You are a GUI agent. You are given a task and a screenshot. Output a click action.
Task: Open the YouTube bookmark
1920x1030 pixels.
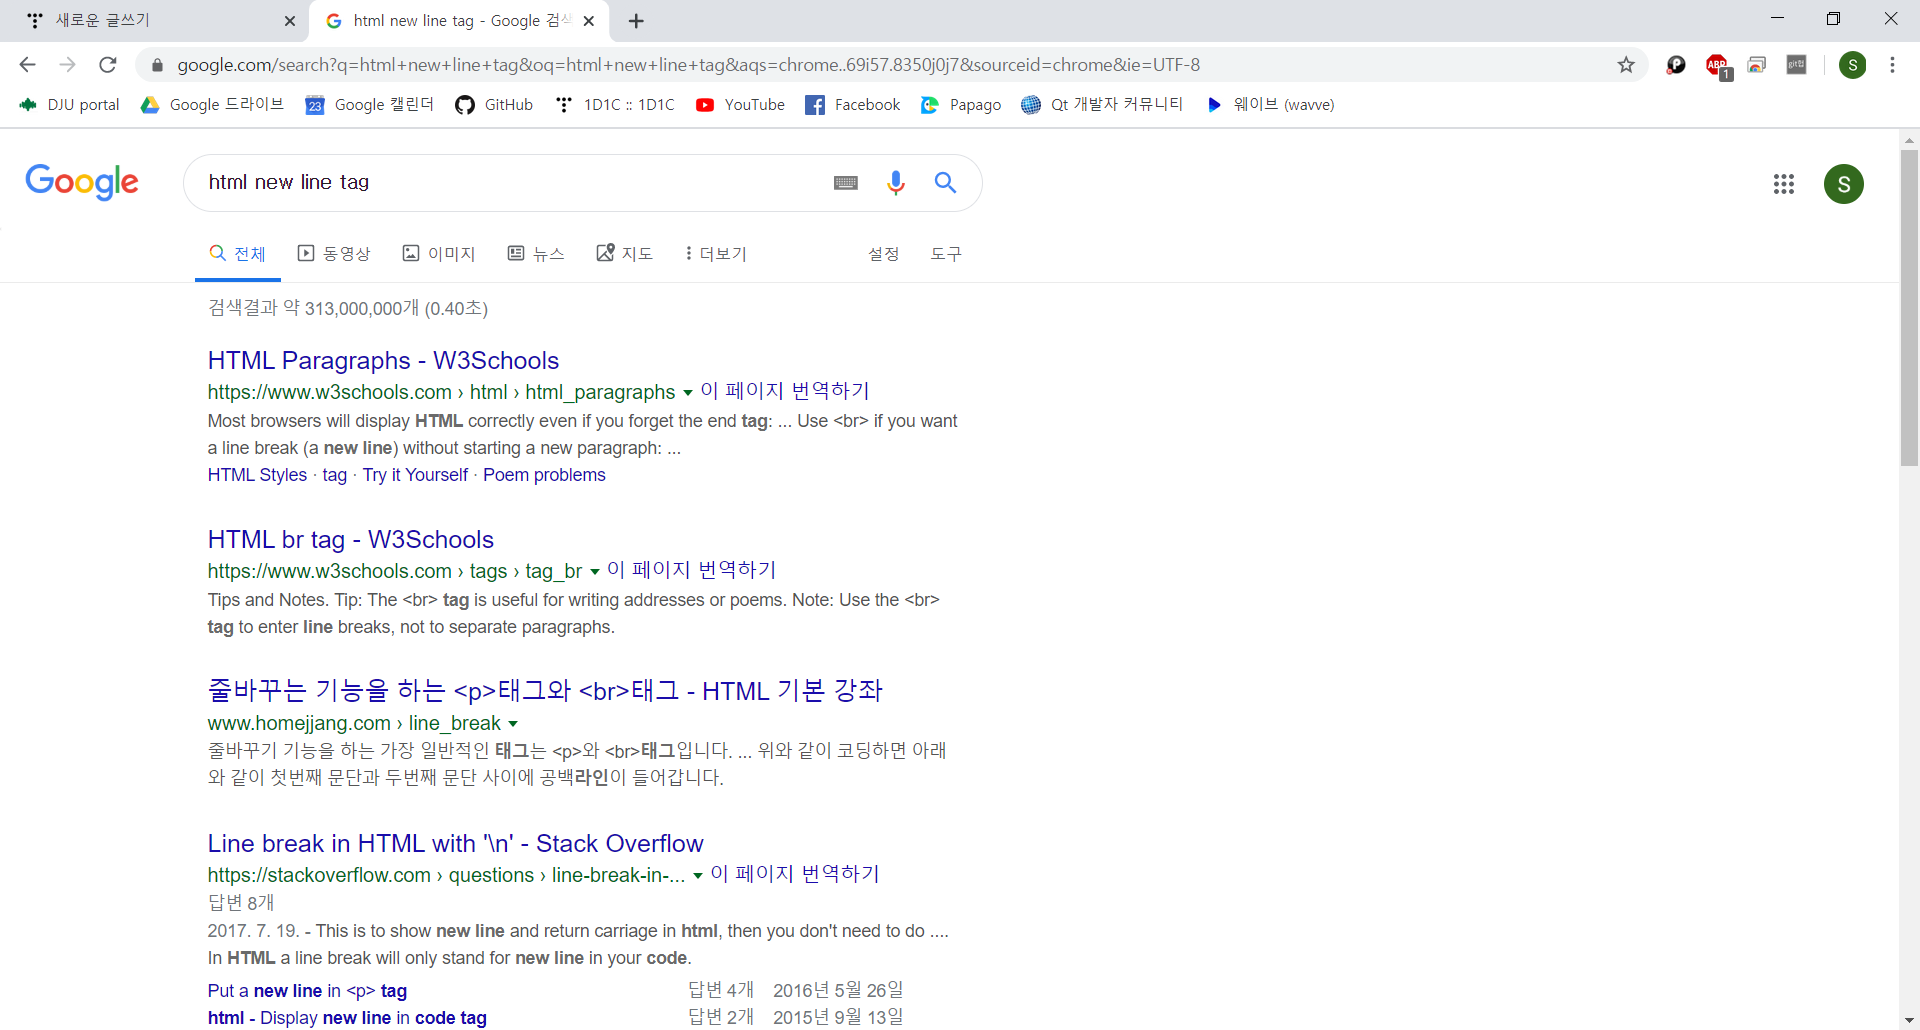pos(740,104)
